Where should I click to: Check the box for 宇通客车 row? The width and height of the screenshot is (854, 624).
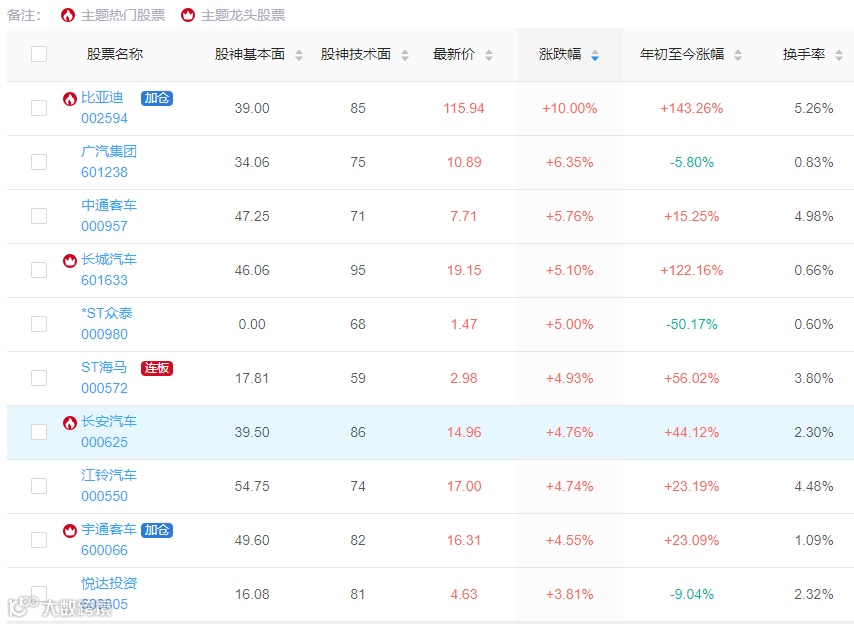pyautogui.click(x=39, y=540)
